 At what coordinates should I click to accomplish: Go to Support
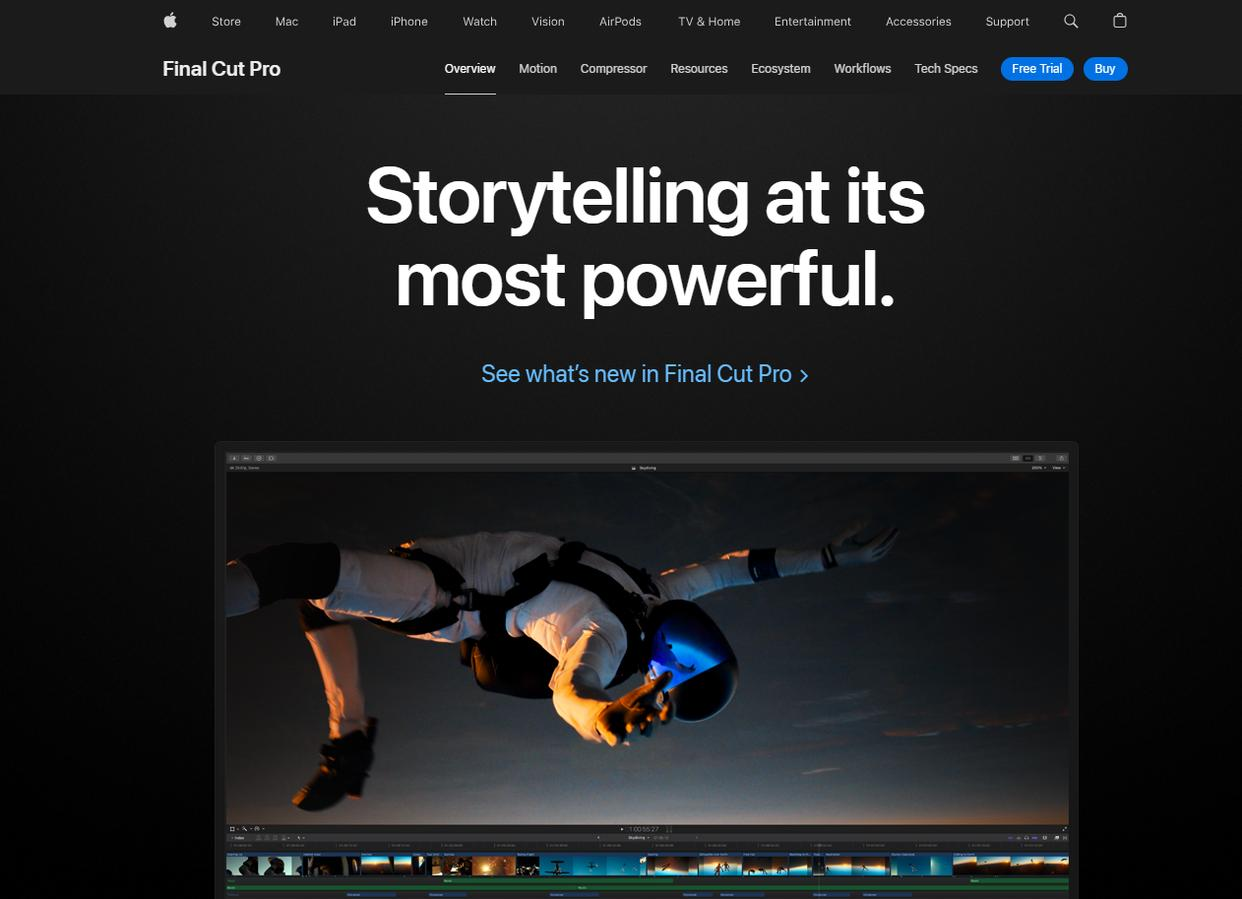click(x=1007, y=21)
